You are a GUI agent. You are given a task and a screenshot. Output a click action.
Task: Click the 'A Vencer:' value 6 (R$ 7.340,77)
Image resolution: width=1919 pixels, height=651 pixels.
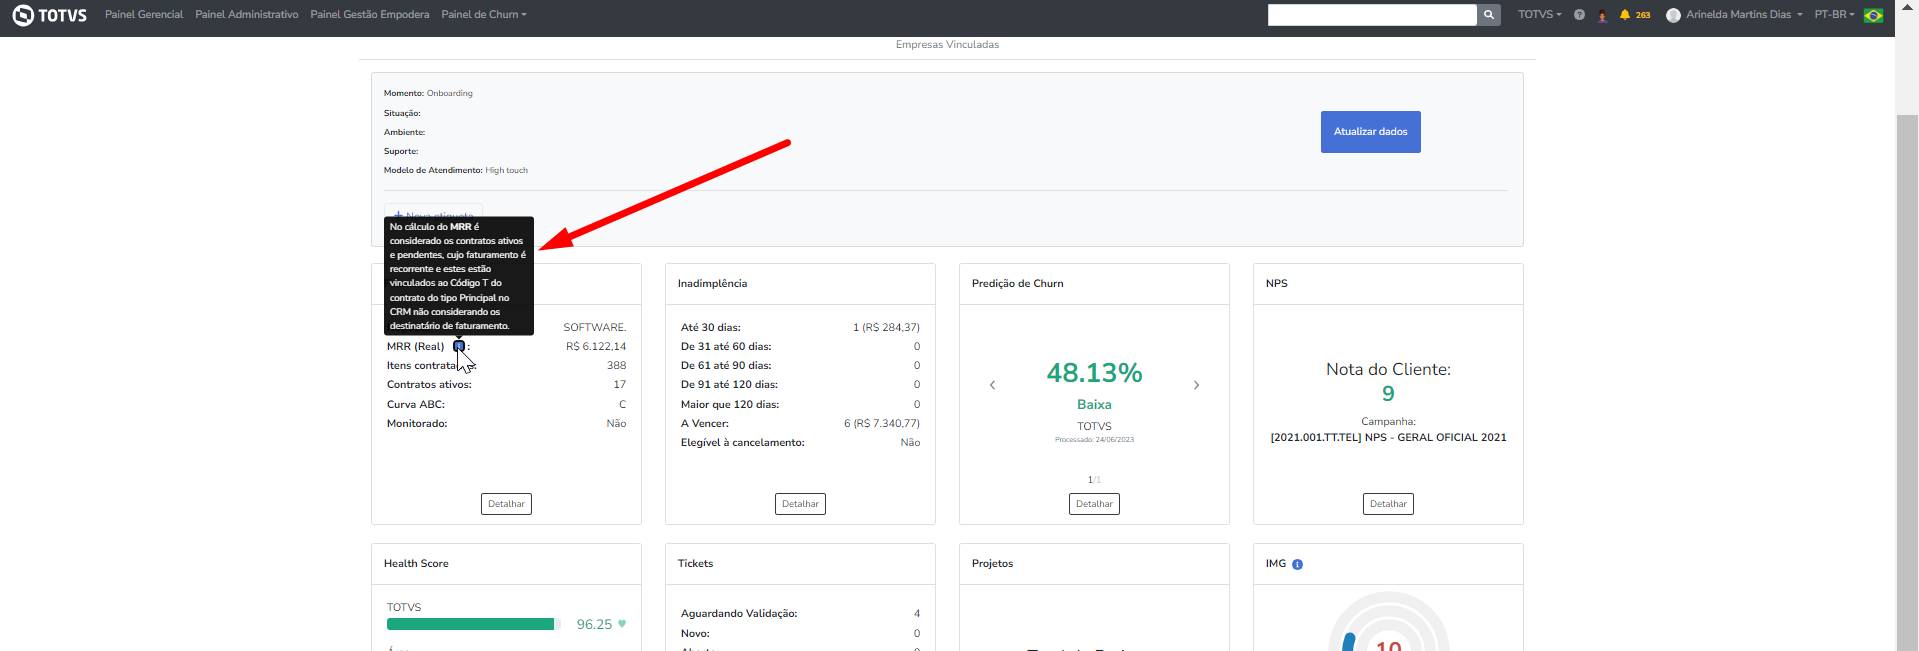click(882, 424)
